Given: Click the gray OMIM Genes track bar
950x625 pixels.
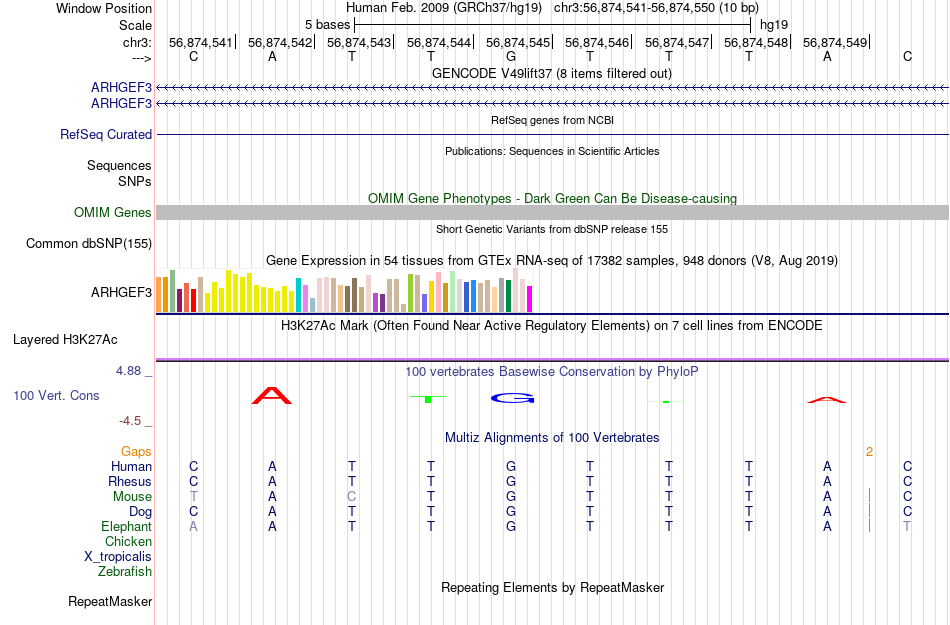Looking at the screenshot, I should [x=552, y=213].
